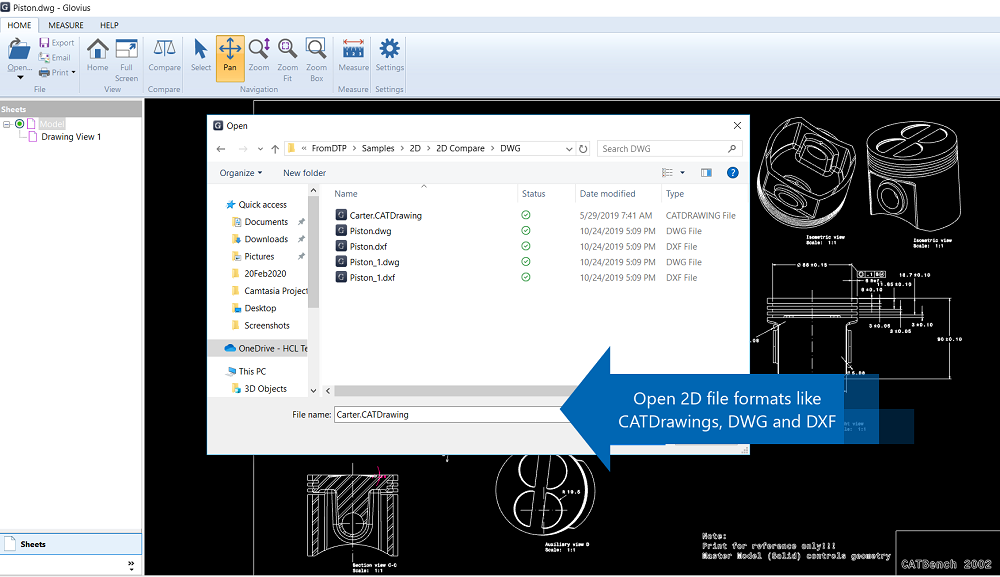1000x577 pixels.
Task: Sort files by the Name column header
Action: (346, 194)
